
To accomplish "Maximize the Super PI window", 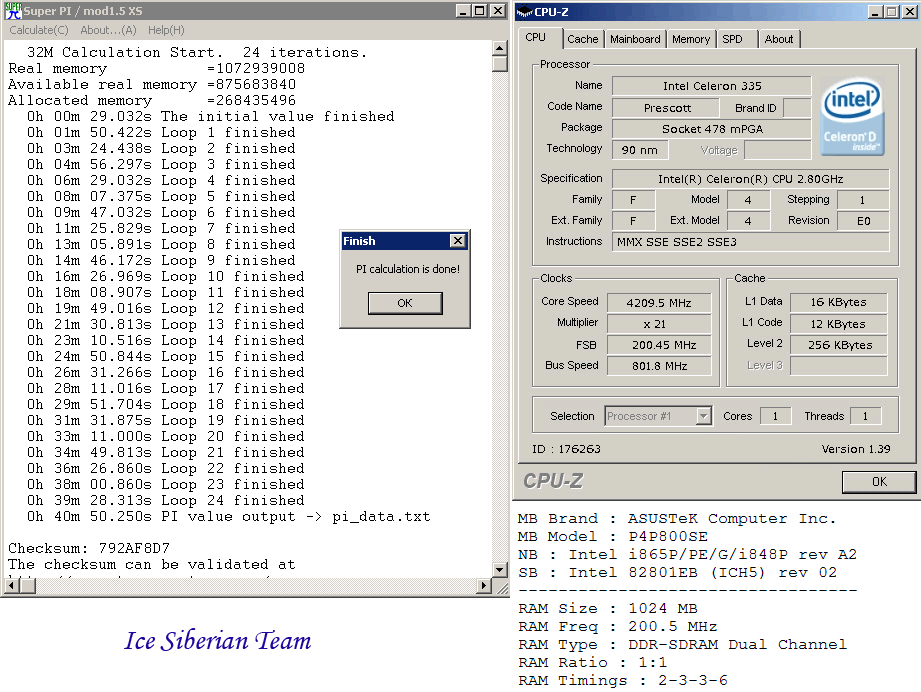I will 480,11.
